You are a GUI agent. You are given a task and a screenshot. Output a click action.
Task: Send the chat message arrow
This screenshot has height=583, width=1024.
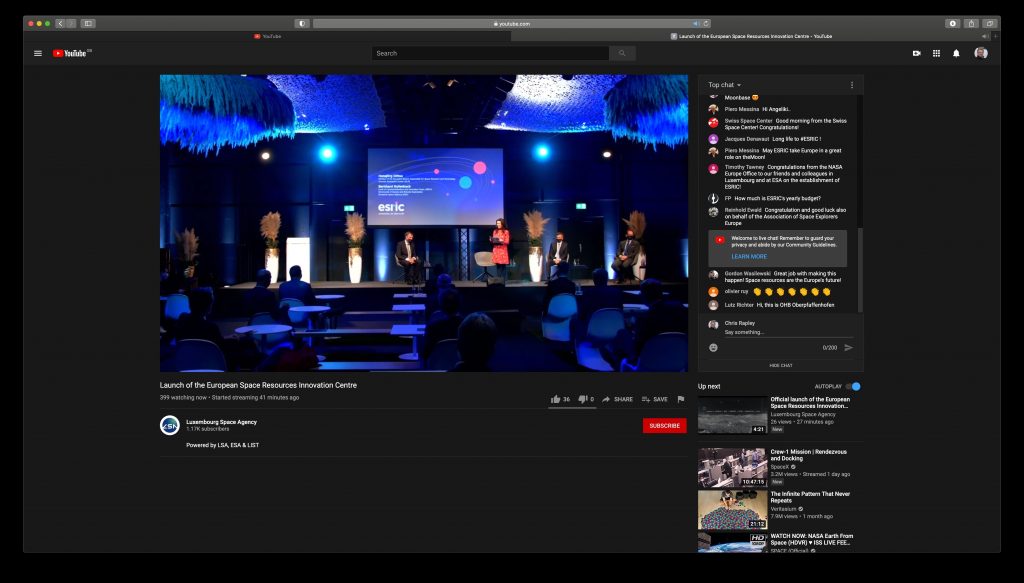848,348
